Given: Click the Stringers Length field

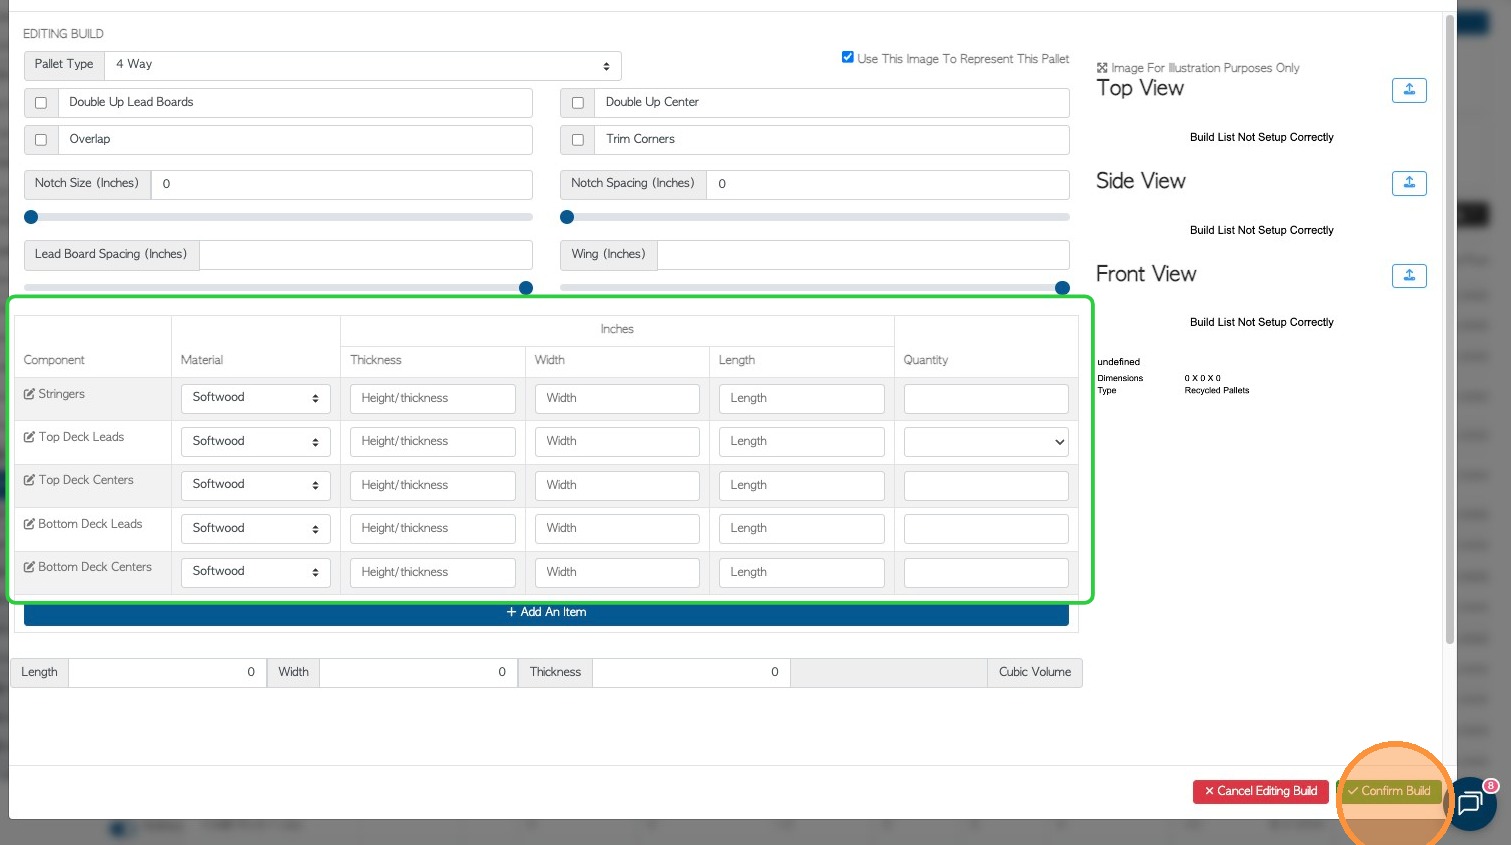Looking at the screenshot, I should point(802,398).
